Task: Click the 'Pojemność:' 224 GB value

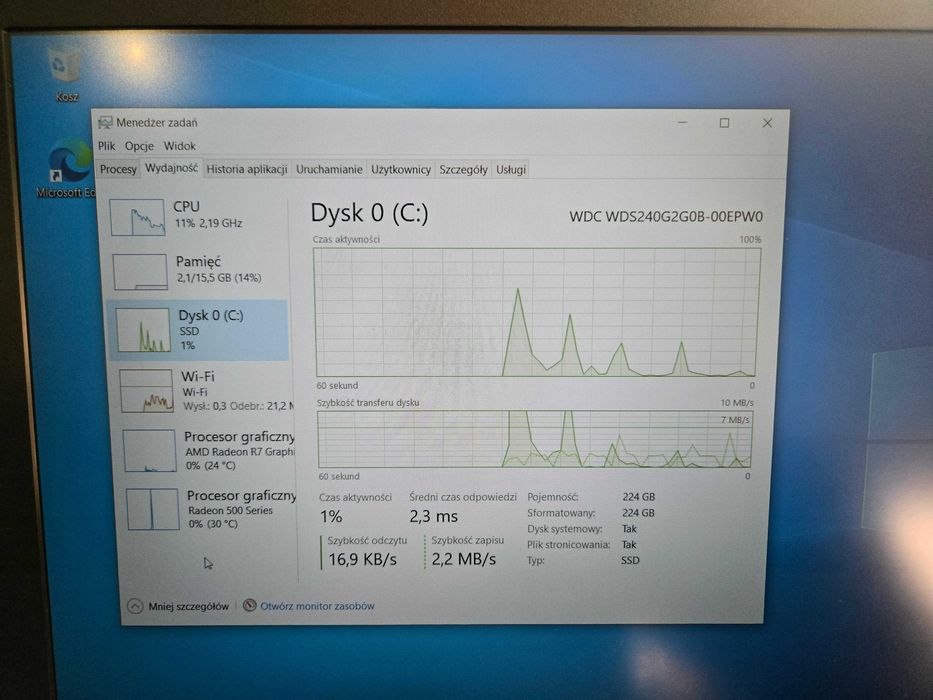Action: click(638, 496)
